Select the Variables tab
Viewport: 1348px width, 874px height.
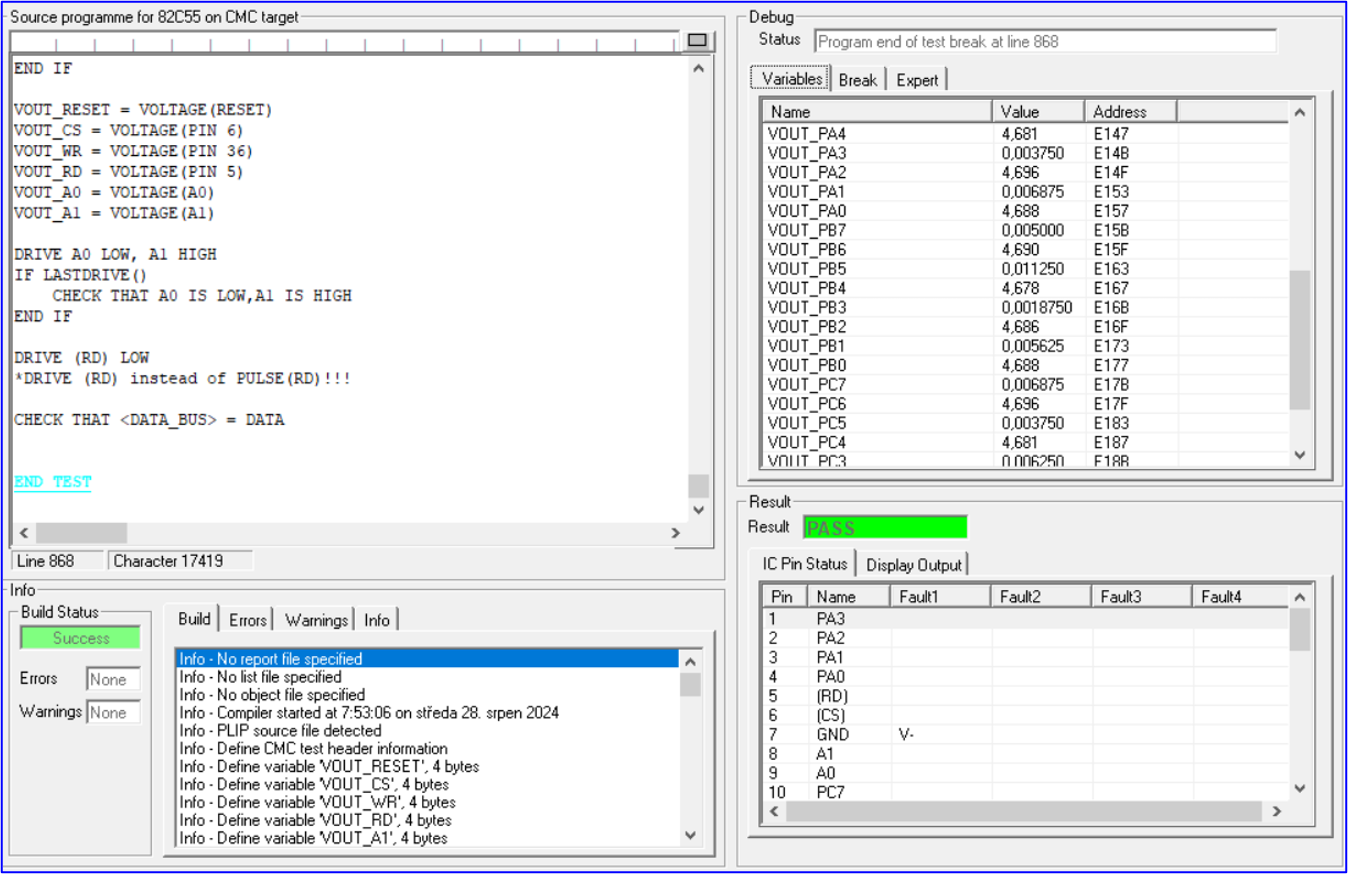(x=791, y=79)
